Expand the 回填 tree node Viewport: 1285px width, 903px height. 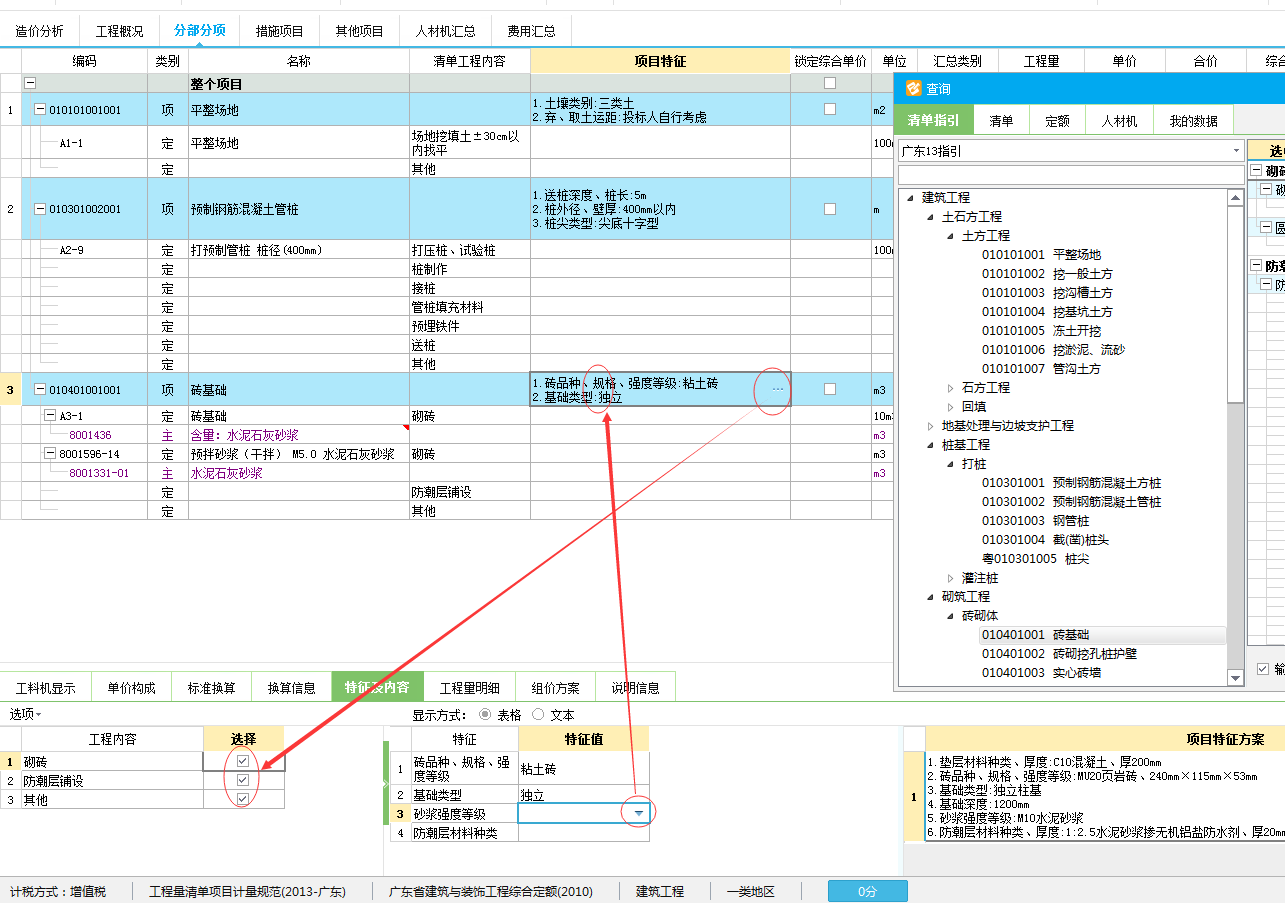pos(950,407)
